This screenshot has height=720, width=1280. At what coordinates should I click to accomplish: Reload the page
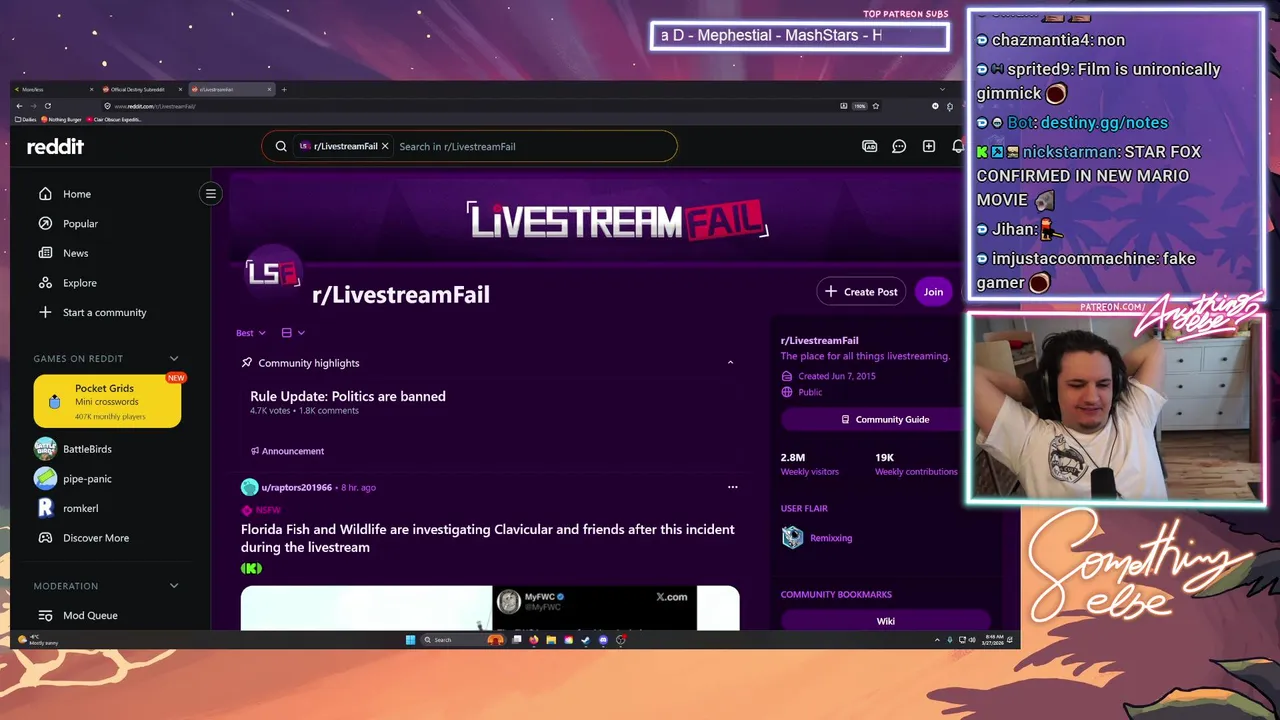(48, 106)
